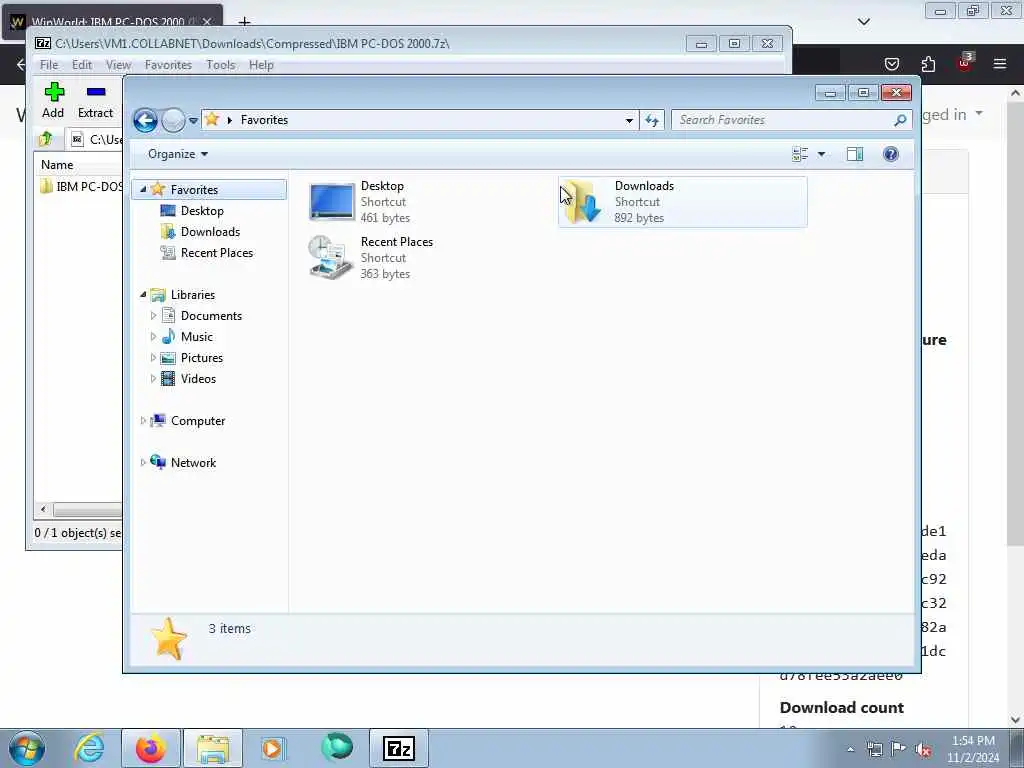The width and height of the screenshot is (1024, 768).
Task: Click the magnifier icon in Search Favorites
Action: coord(900,120)
